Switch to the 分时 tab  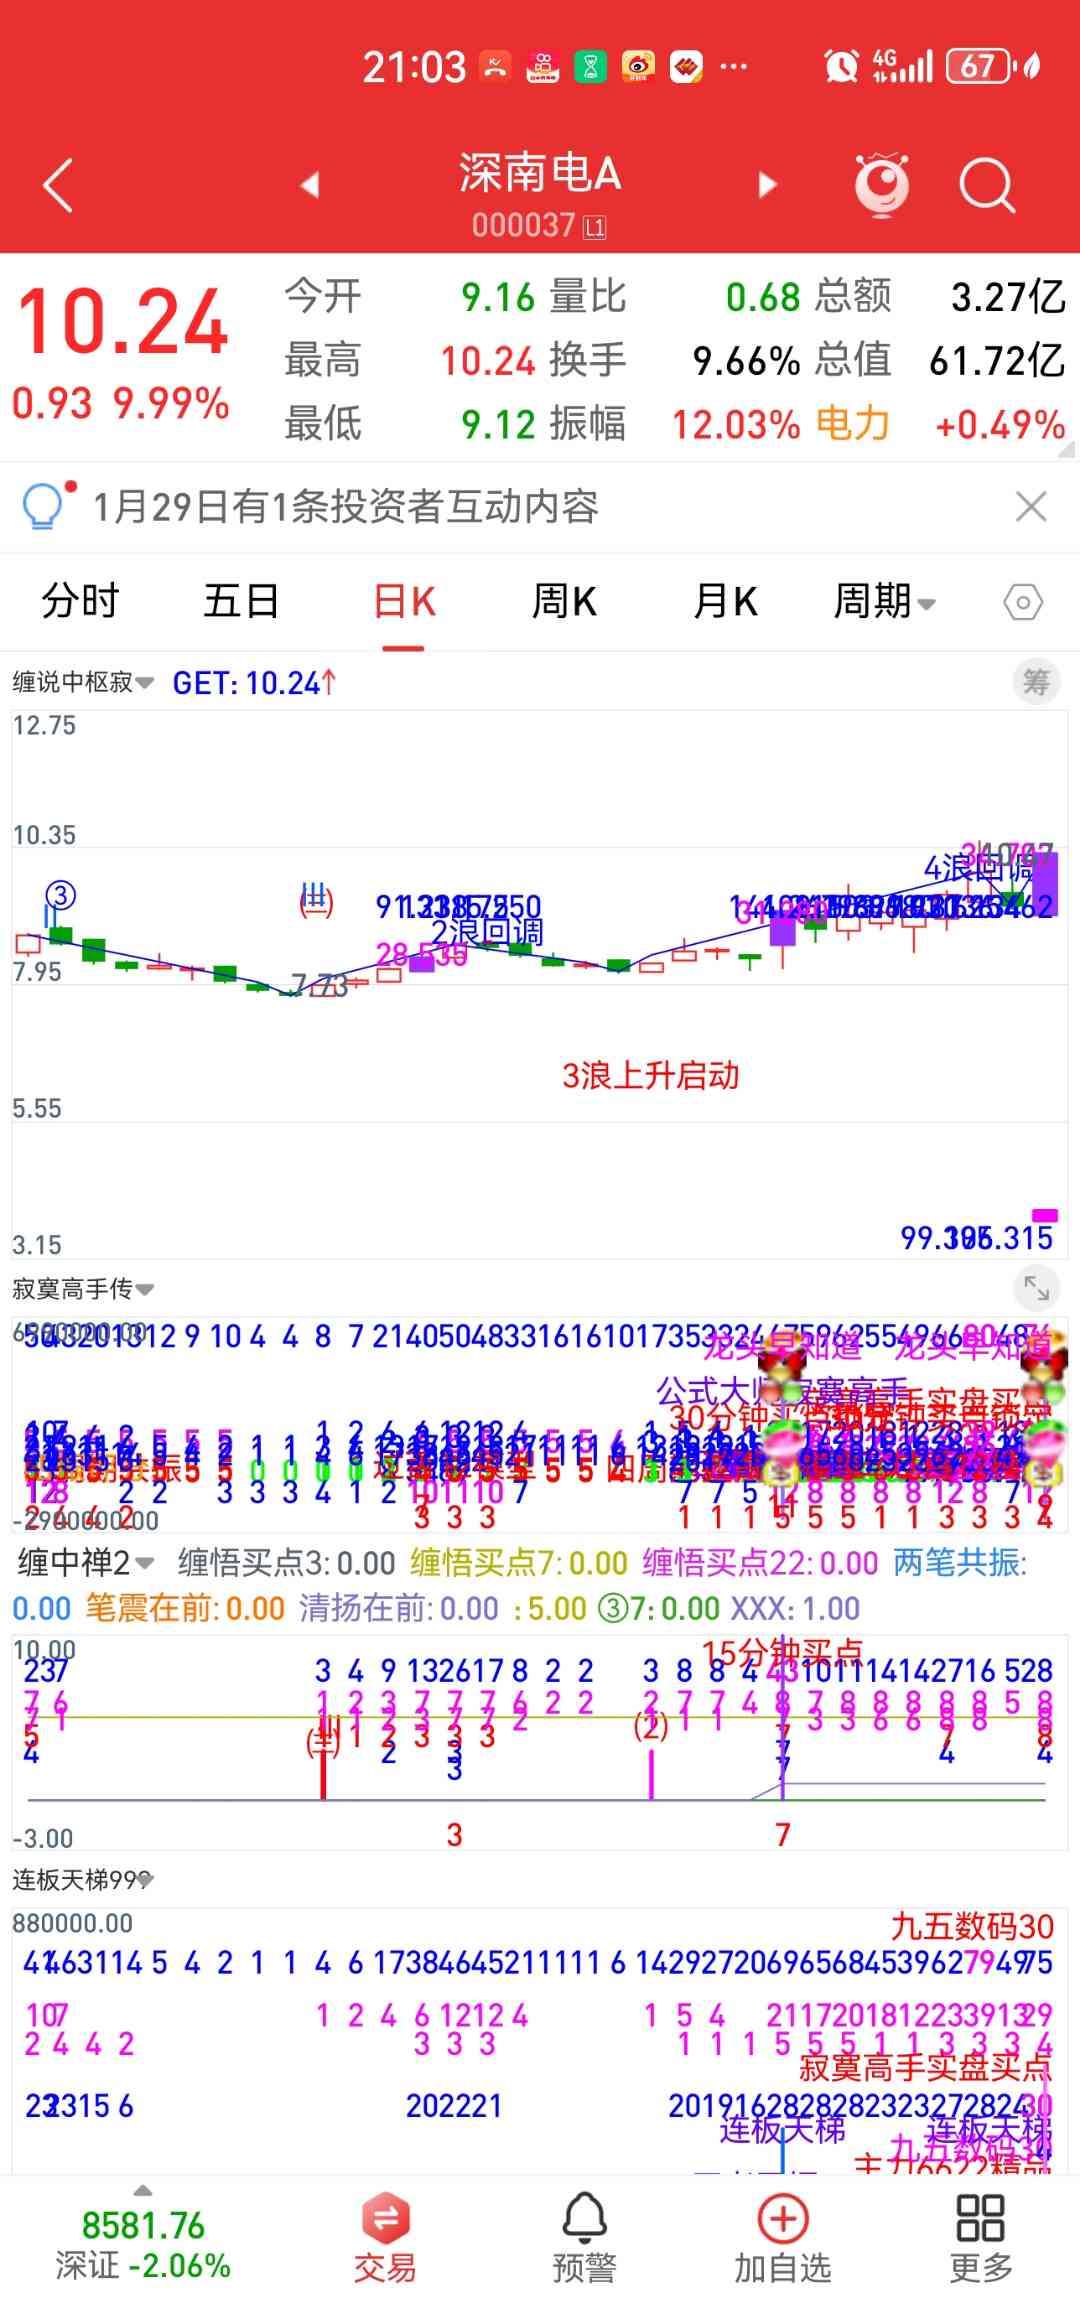pos(80,602)
